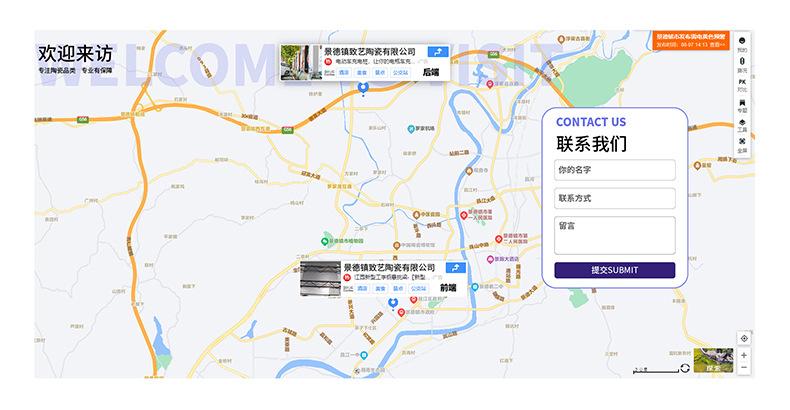Click blue route arrow on top company popup
The width and height of the screenshot is (790, 410).
pyautogui.click(x=437, y=51)
